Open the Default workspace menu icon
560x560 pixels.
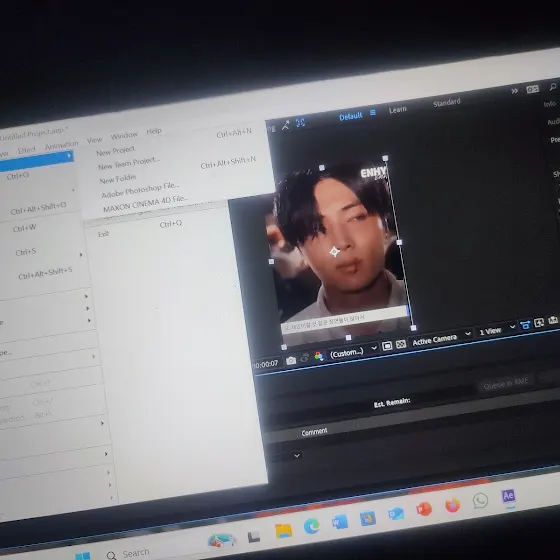(373, 112)
